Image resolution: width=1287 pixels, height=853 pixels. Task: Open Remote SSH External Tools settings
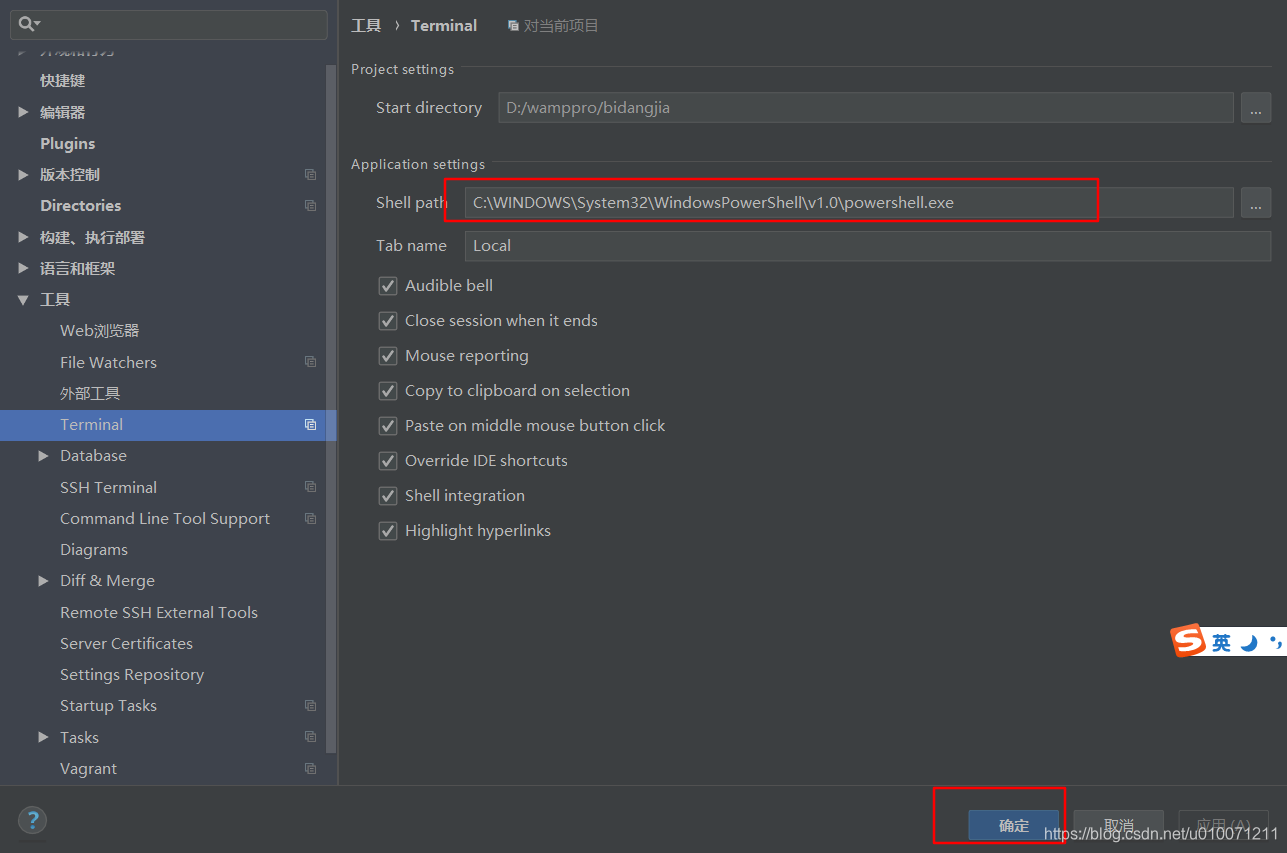[x=159, y=612]
